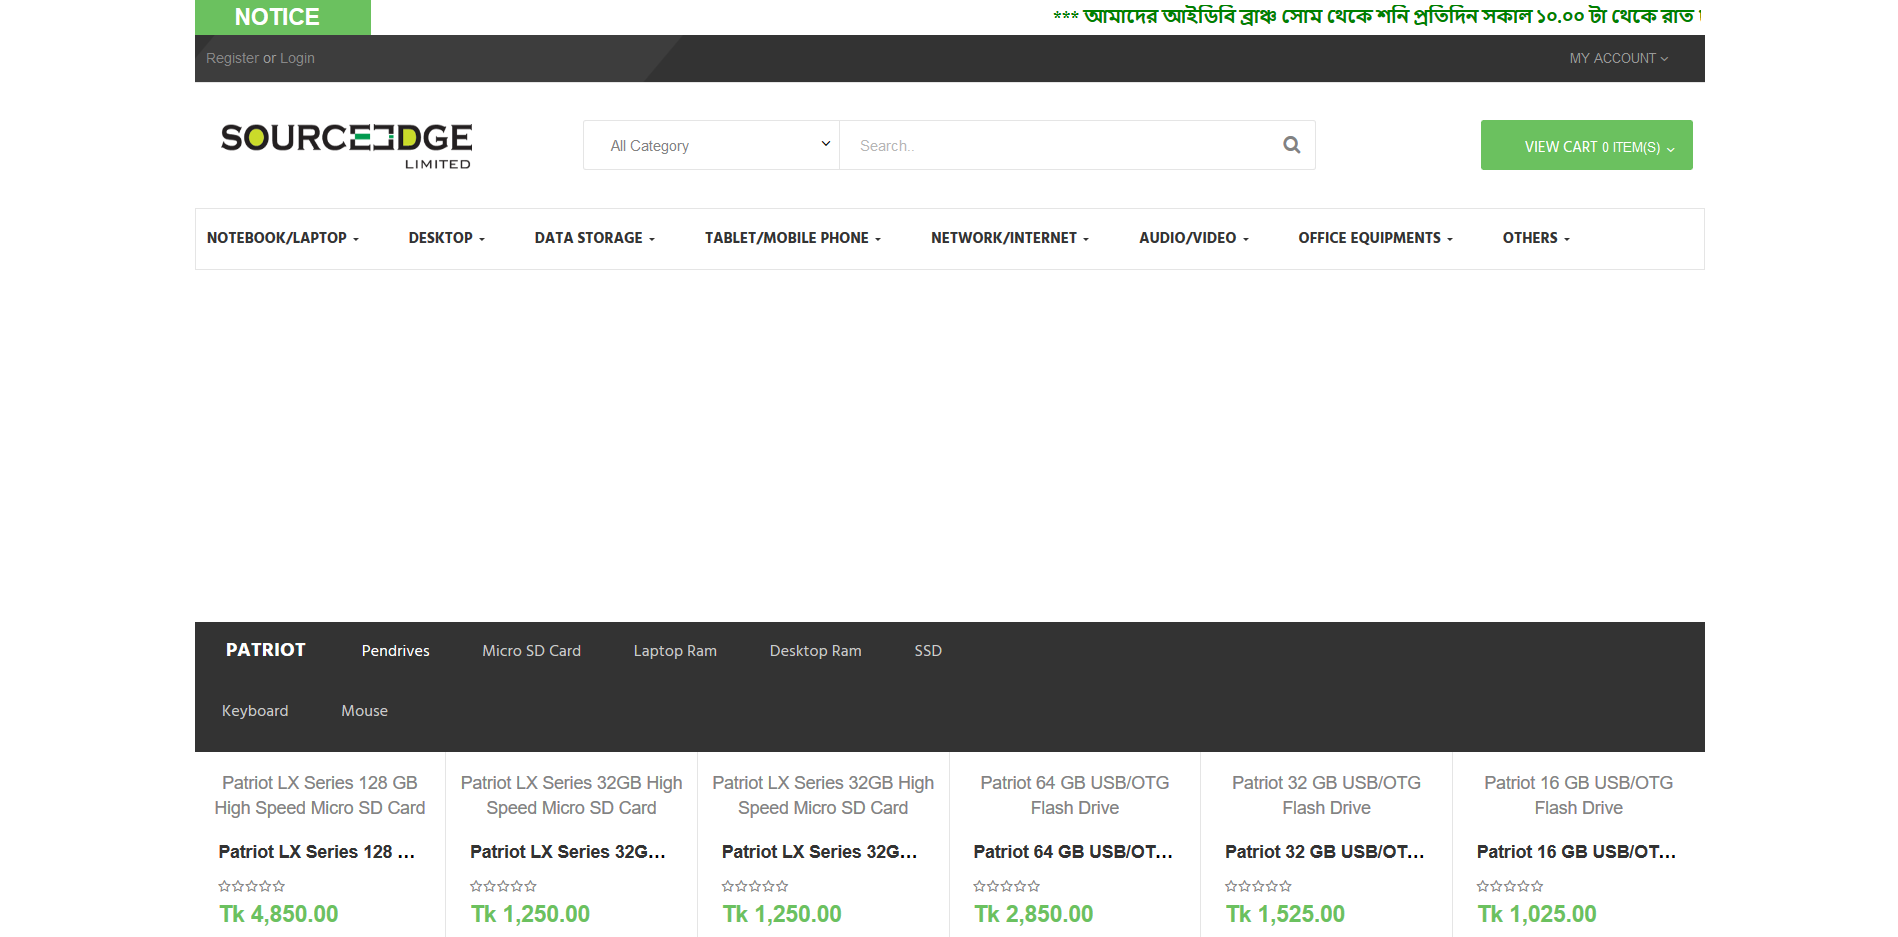Click the bold Patriot 64 GB USB/OT... title

click(1073, 852)
